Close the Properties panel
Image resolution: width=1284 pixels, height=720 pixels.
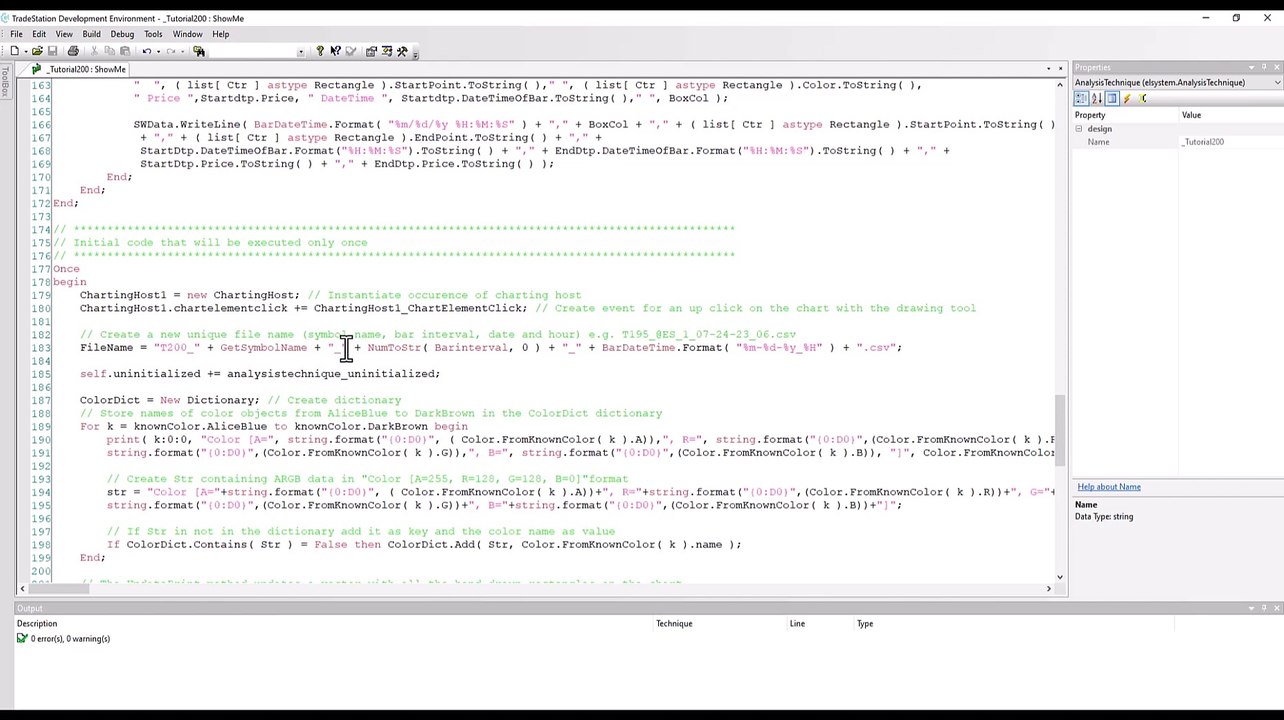click(1277, 67)
